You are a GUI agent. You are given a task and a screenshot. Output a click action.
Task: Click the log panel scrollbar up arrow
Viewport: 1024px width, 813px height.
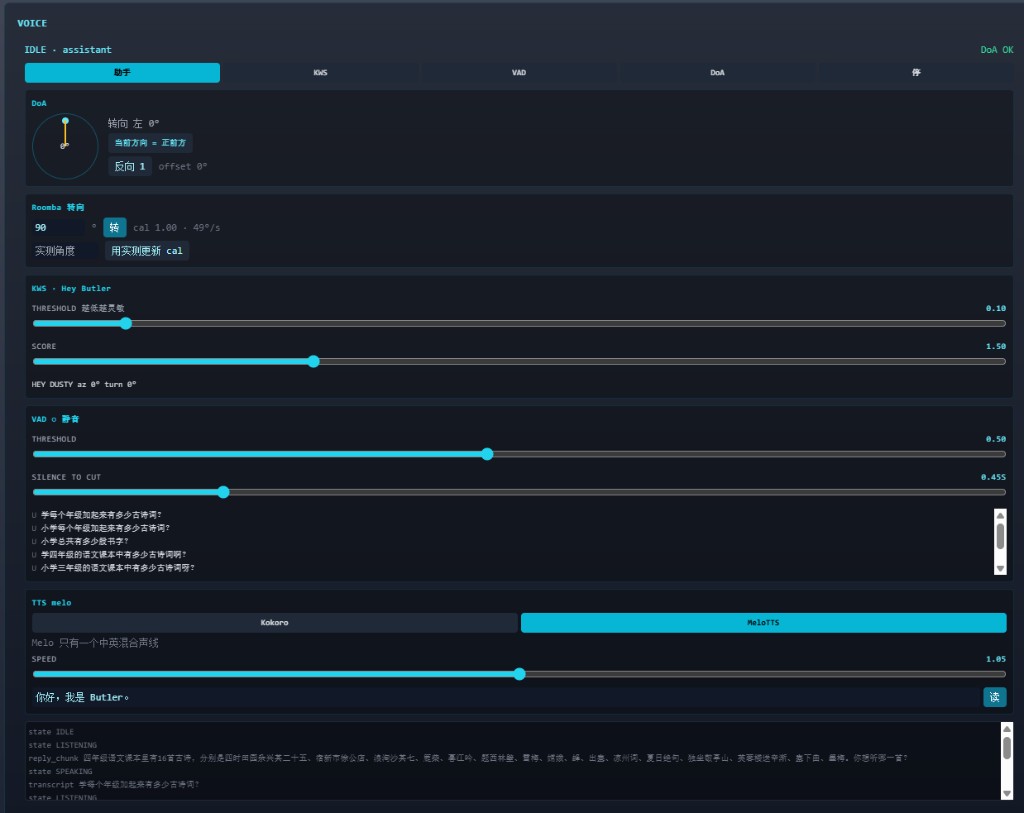(x=1007, y=729)
